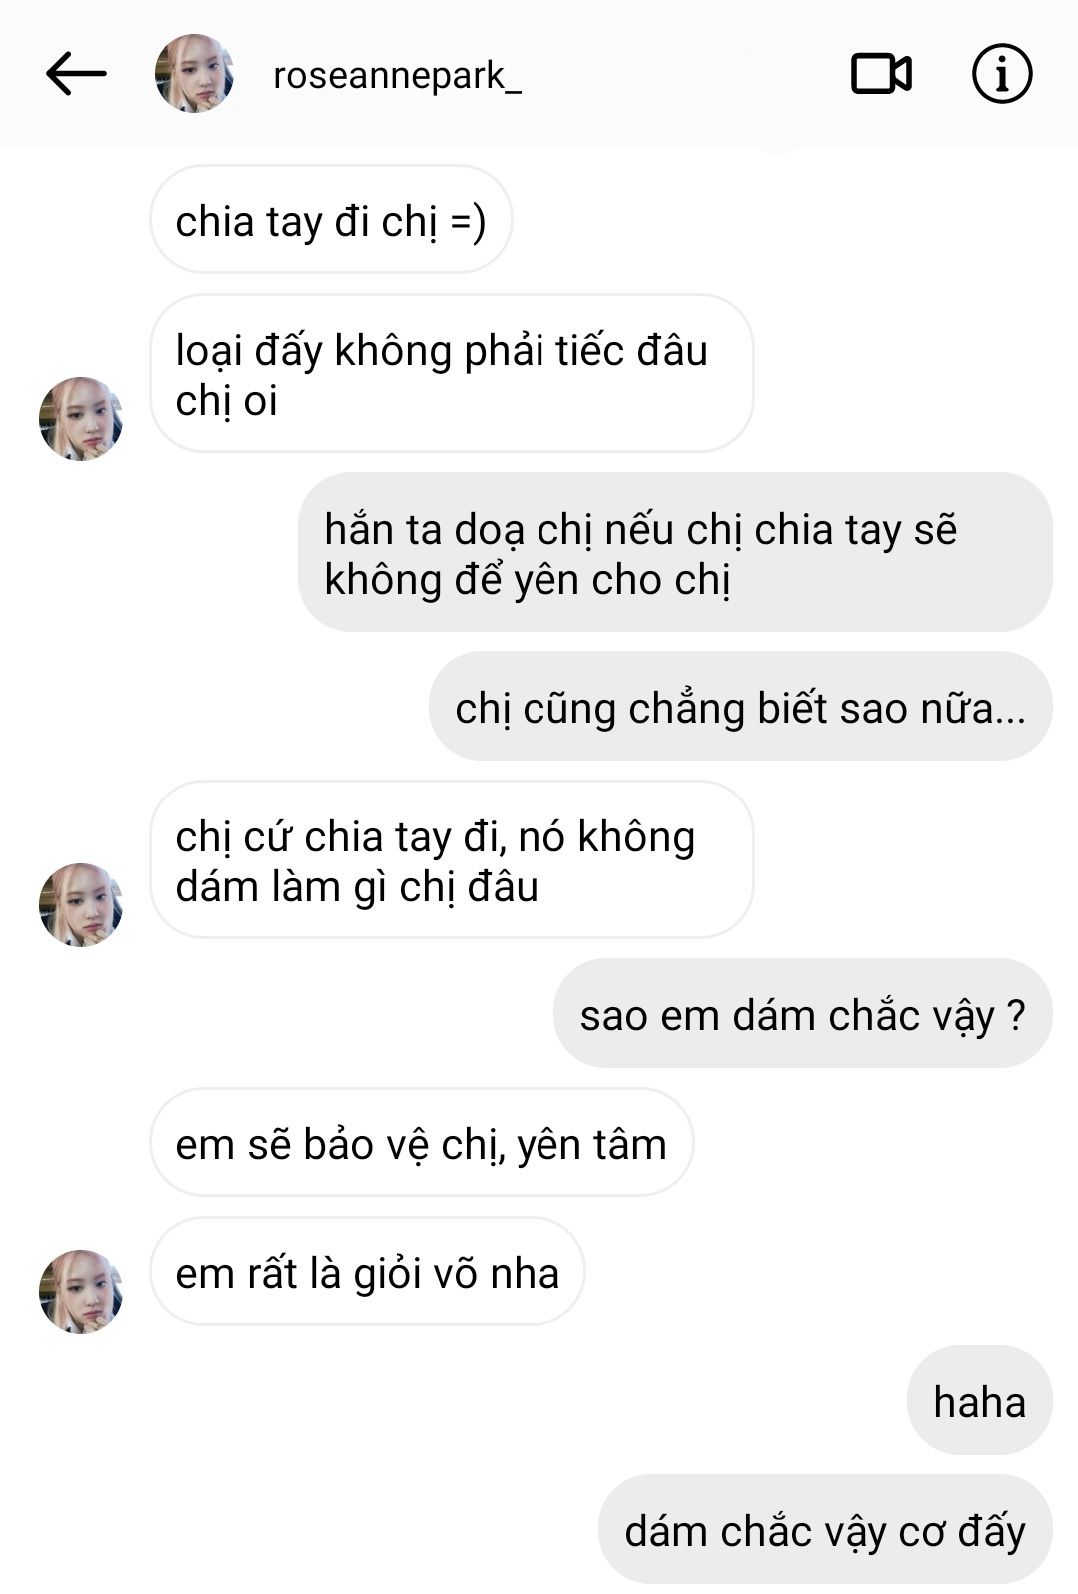The width and height of the screenshot is (1078, 1594).
Task: Go back using the arrow icon
Action: coord(76,73)
